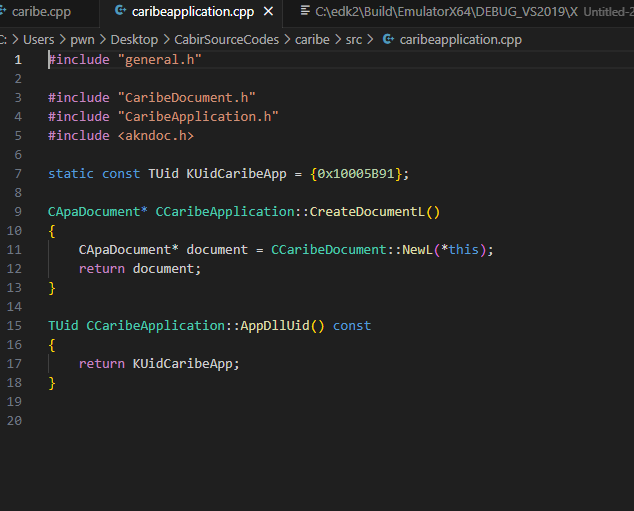
Task: Click line number 9 in gutter
Action: pyautogui.click(x=18, y=212)
